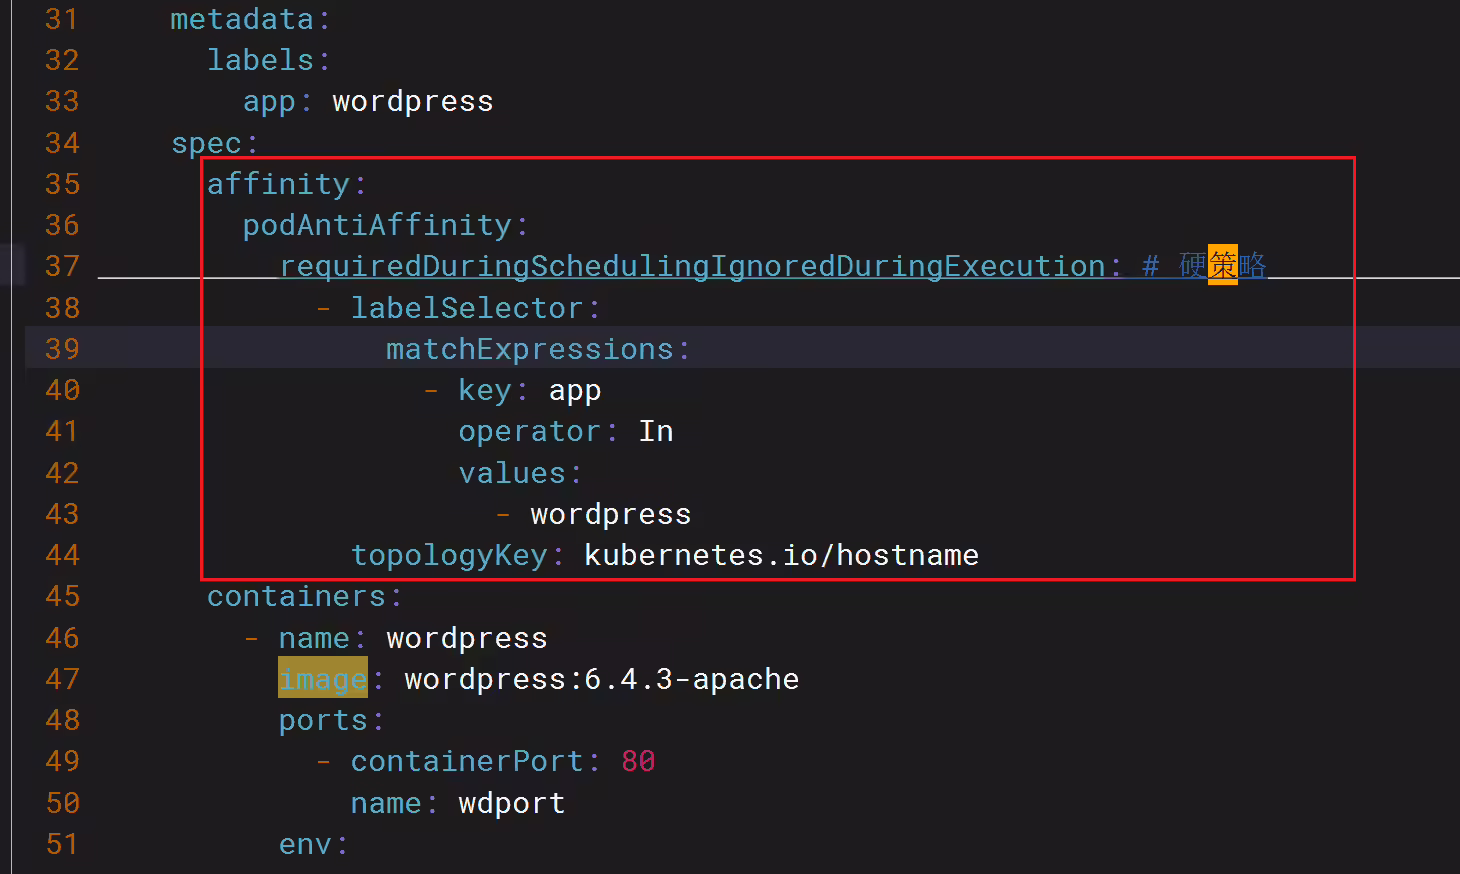Click the labelSelector key
Screen dimensions: 1460x874
pyautogui.click(x=466, y=308)
